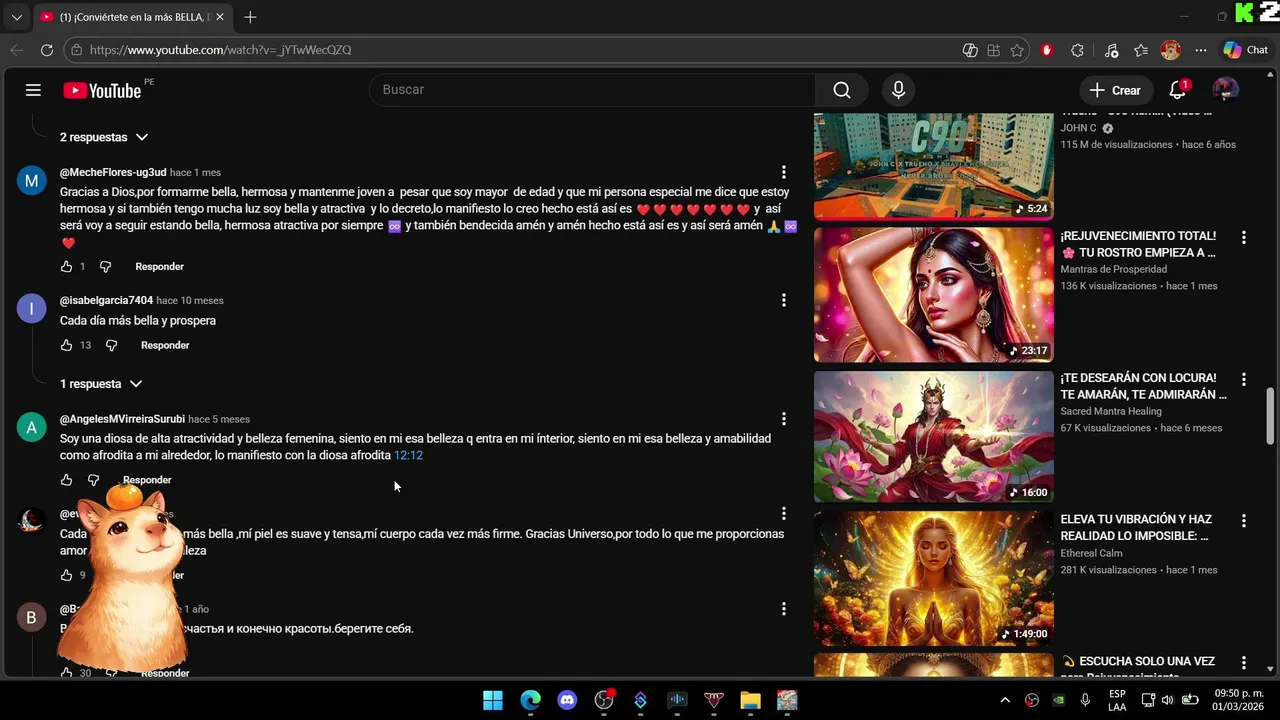Open options for TE DESEARÁN CON LOCURA video
Viewport: 1280px width, 720px height.
point(1244,380)
